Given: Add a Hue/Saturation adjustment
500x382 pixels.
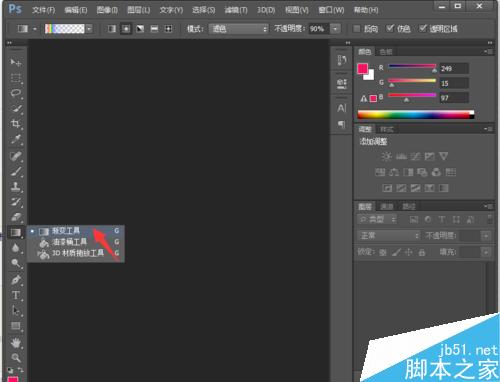Looking at the screenshot, I should 380,172.
